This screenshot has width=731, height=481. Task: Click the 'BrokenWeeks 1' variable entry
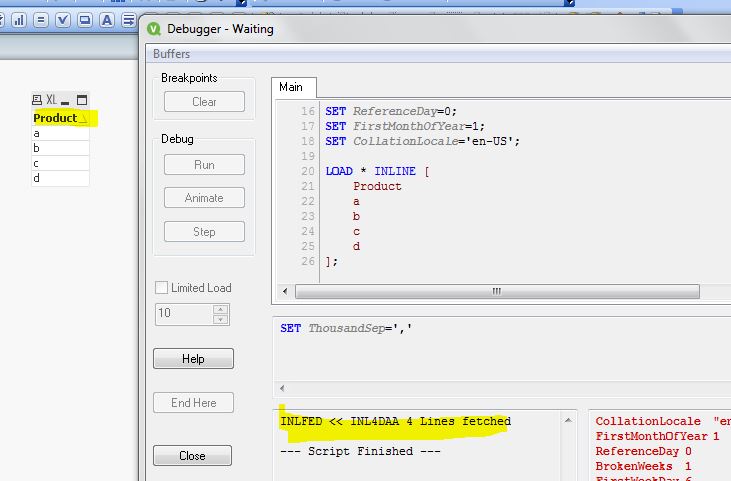pyautogui.click(x=643, y=466)
